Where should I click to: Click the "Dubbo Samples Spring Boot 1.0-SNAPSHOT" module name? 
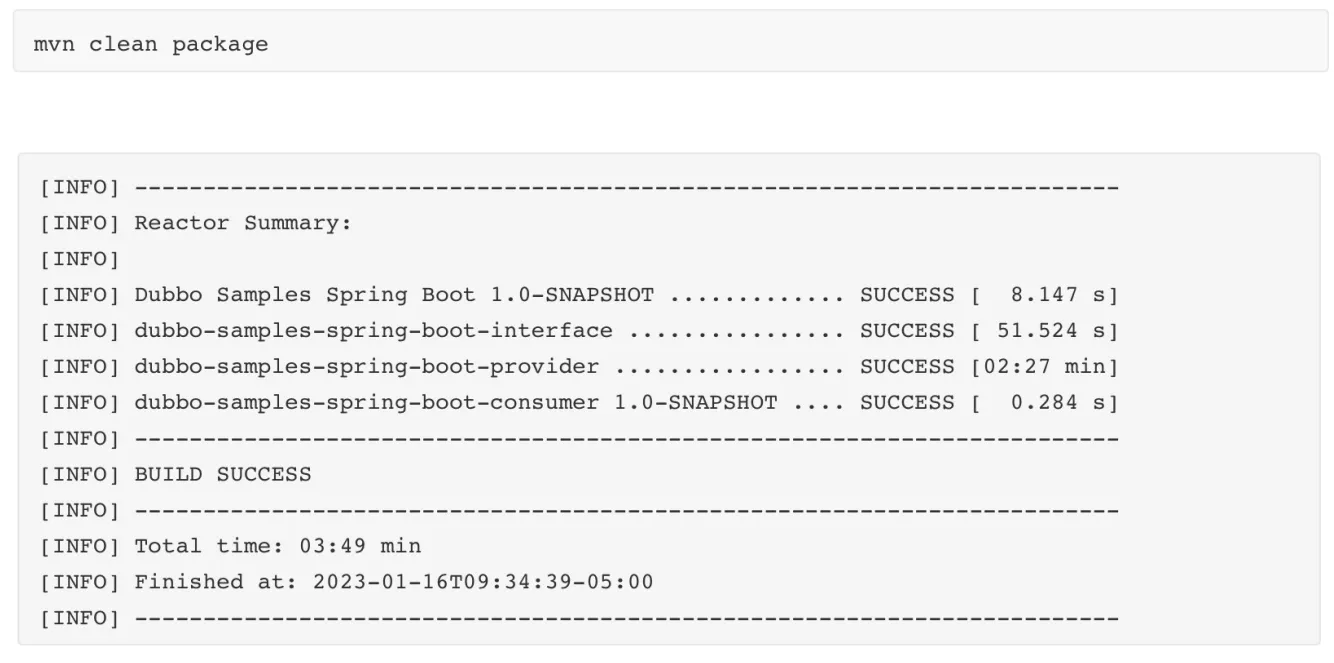(394, 295)
